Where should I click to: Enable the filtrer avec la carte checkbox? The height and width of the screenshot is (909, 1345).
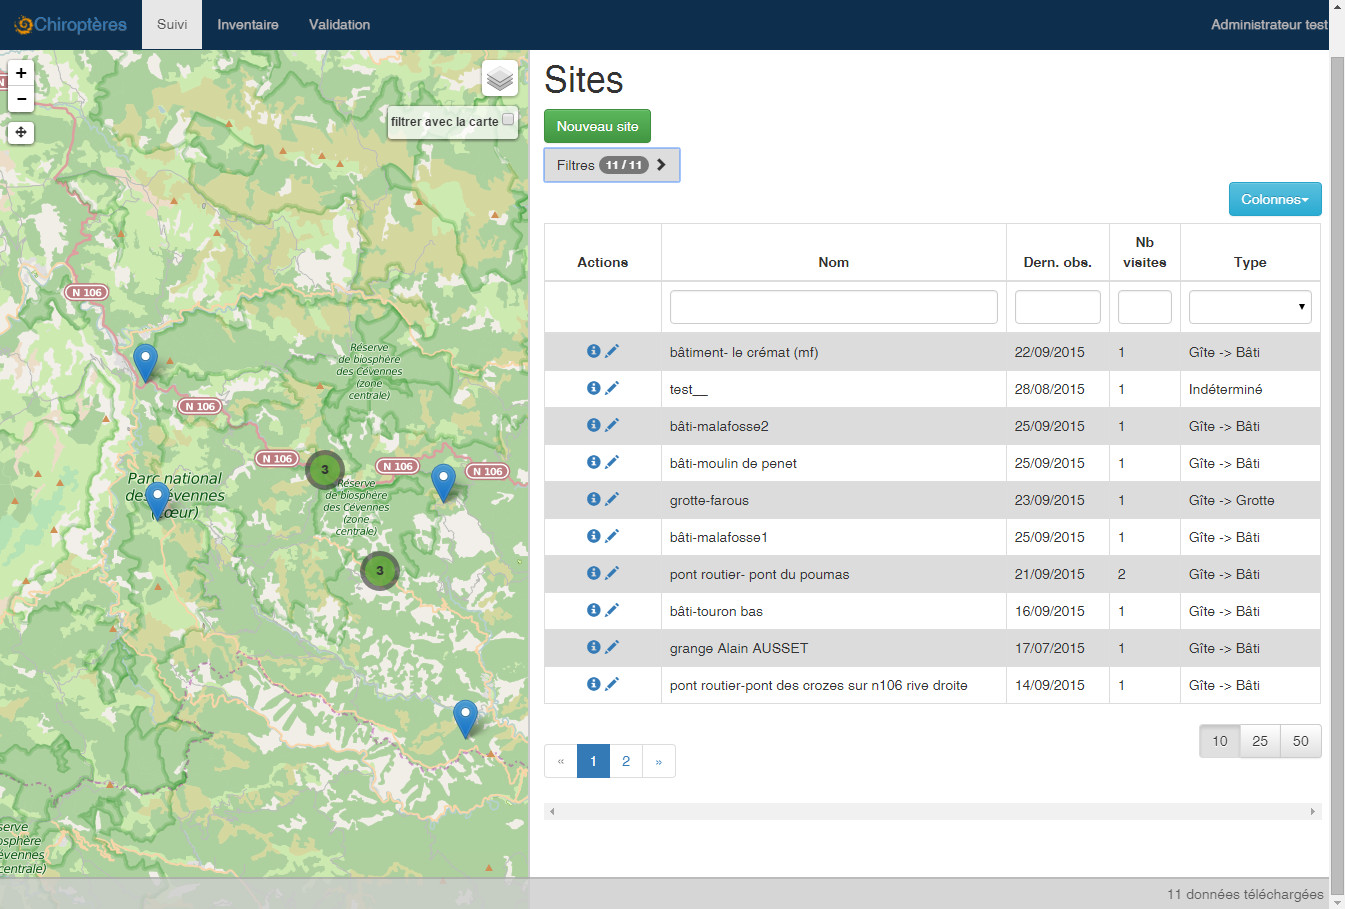(508, 120)
